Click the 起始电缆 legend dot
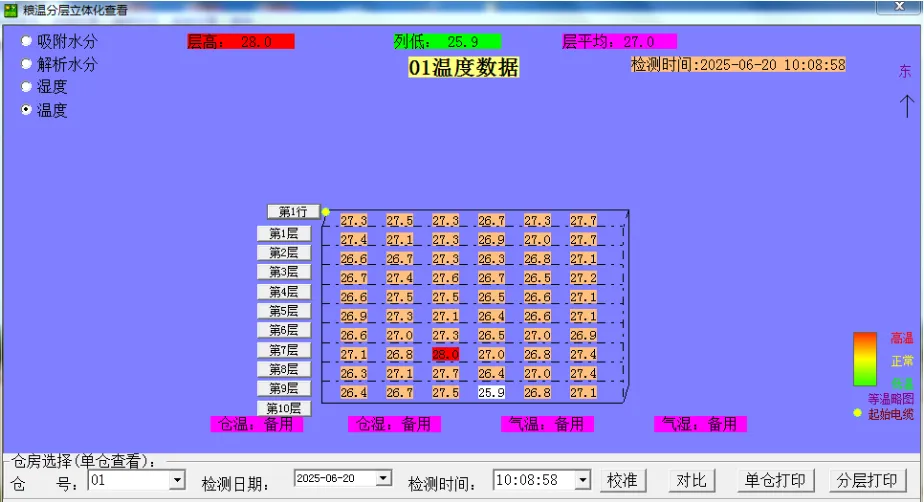Screen dimensions: 924x502 [x=857, y=413]
